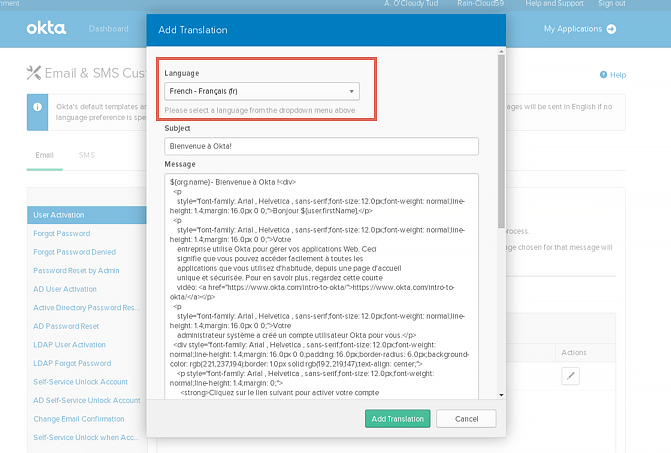Click the wrench tools icon beside page title

point(34,73)
